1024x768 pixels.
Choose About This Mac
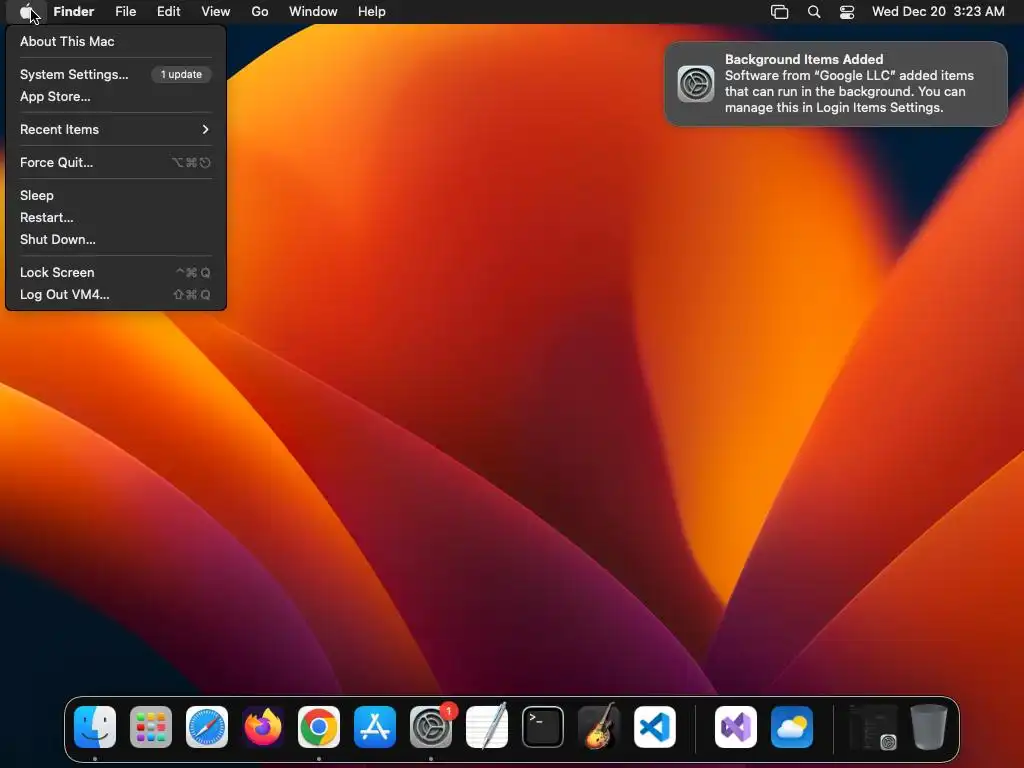(116, 41)
